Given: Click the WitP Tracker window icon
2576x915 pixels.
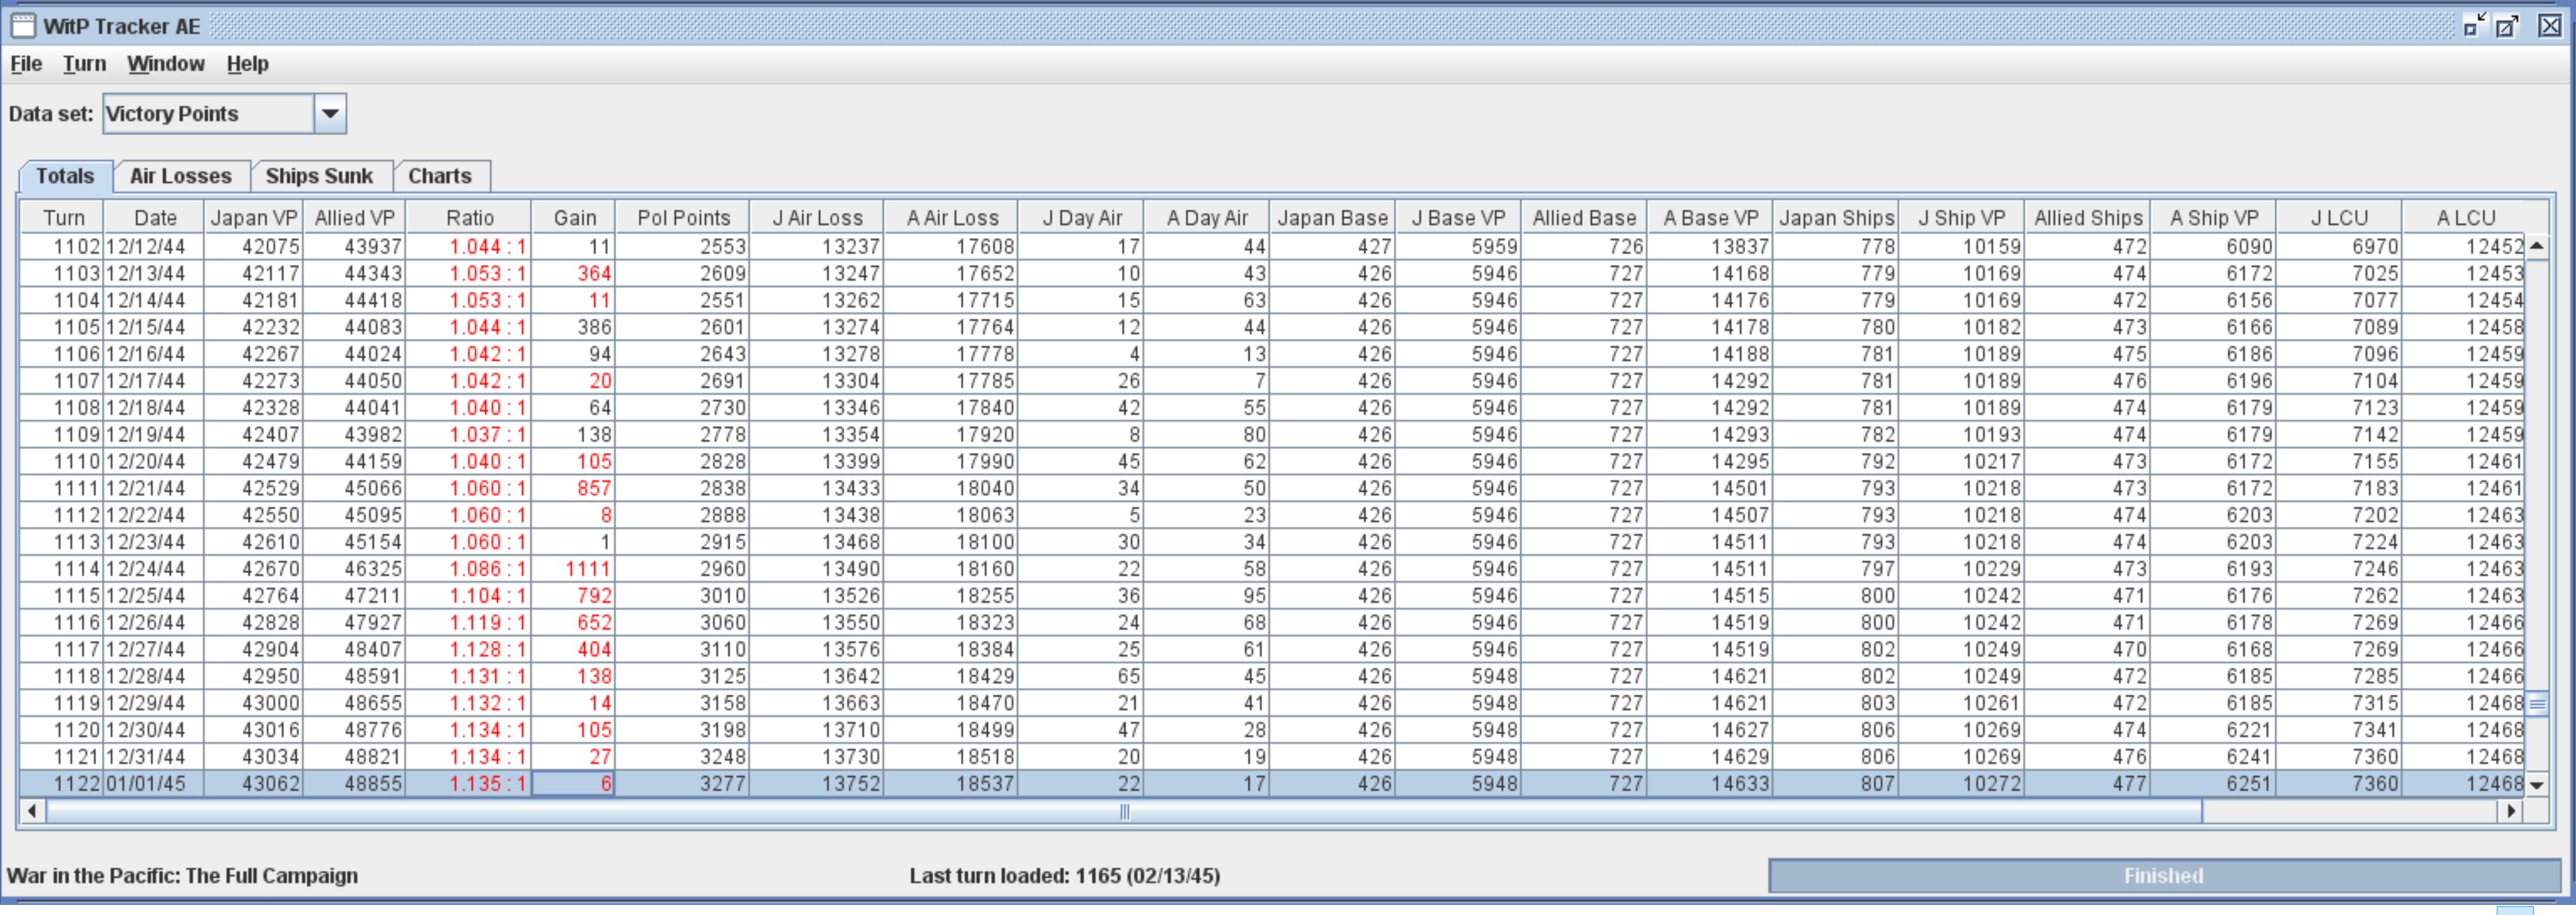Looking at the screenshot, I should point(22,26).
